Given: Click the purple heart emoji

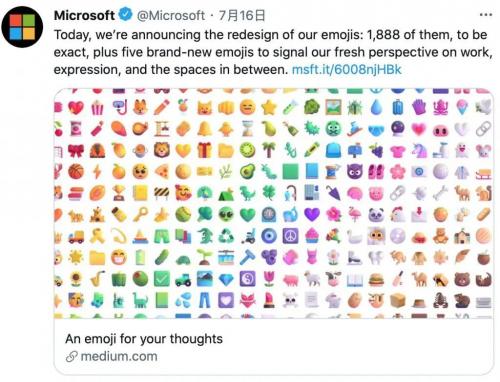Looking at the screenshot, I should pos(312,214).
